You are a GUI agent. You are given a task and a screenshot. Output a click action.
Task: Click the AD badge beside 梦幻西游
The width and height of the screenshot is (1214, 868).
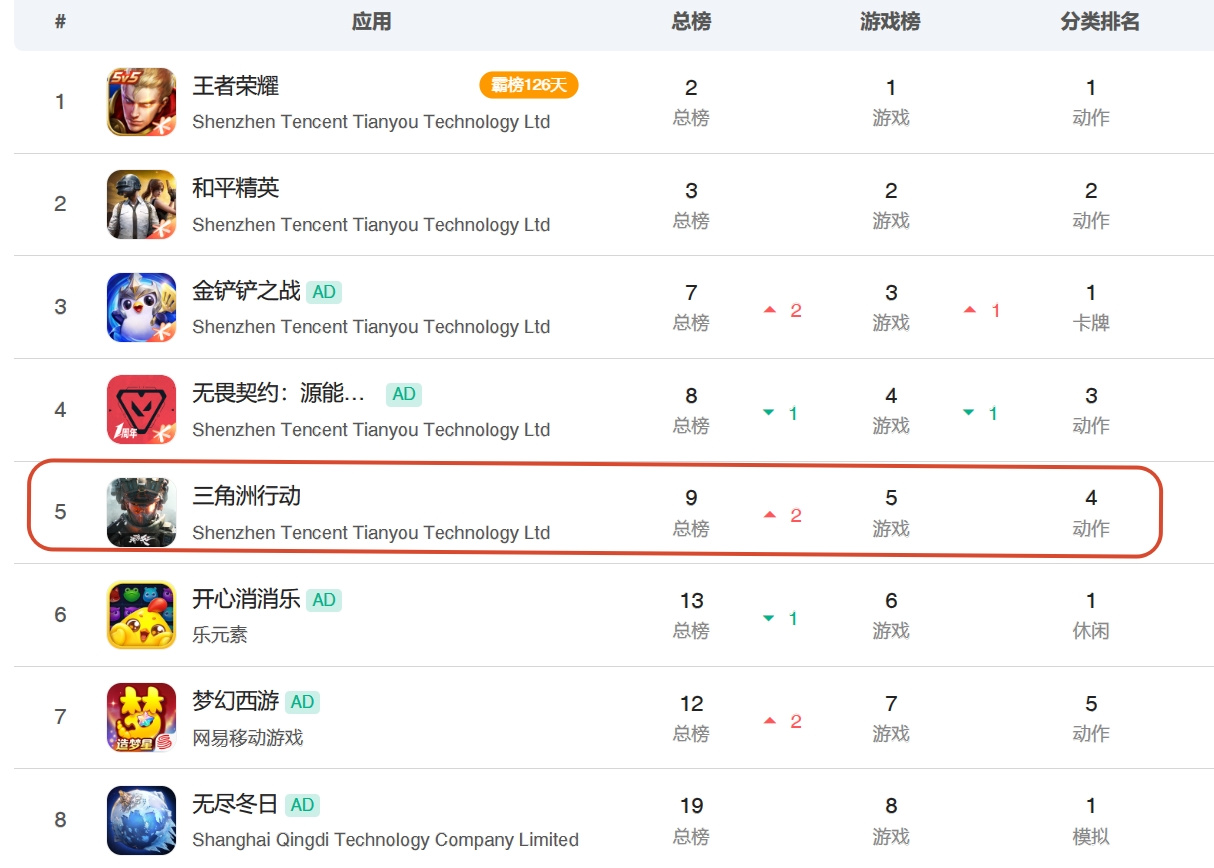click(x=303, y=702)
